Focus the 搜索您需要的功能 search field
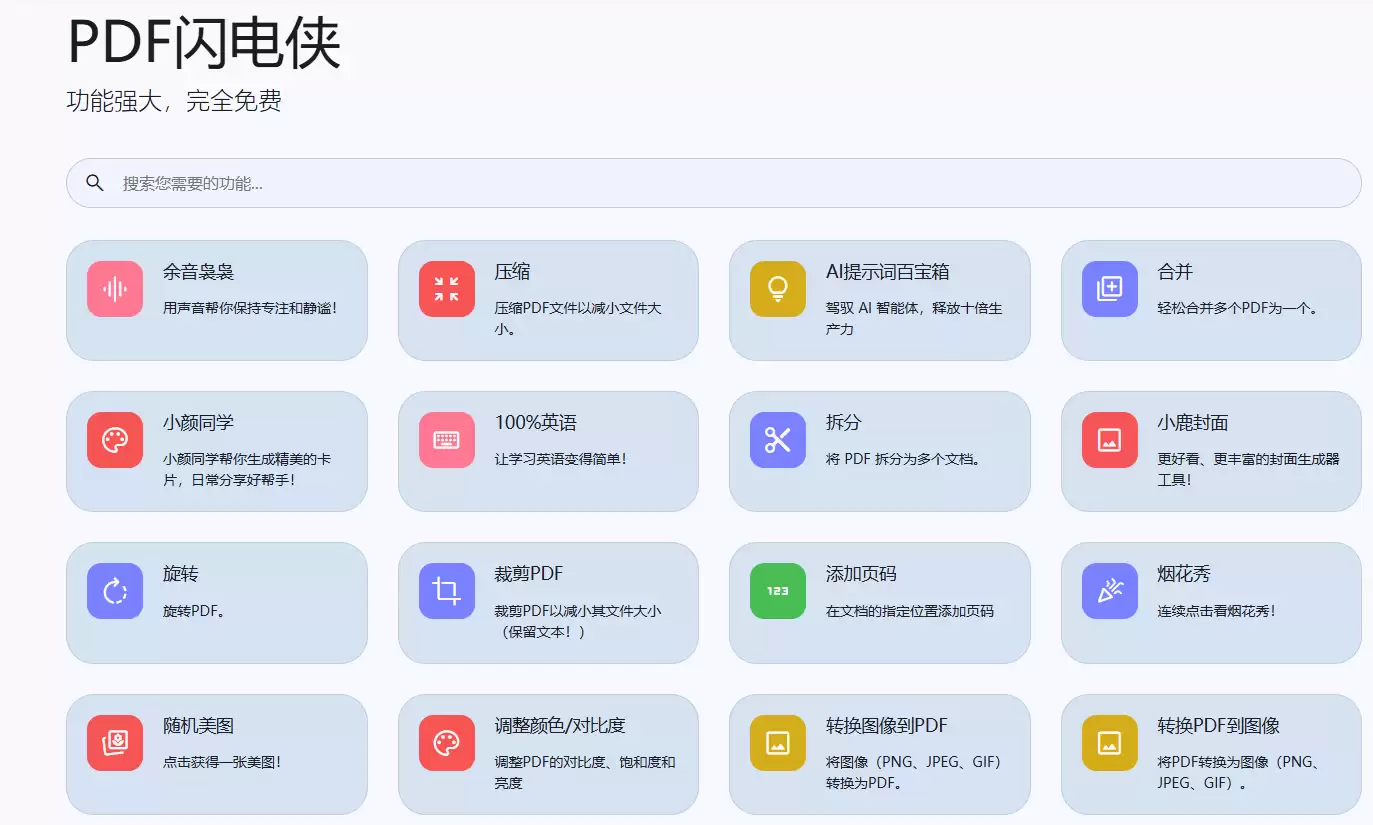This screenshot has width=1373, height=825. (714, 183)
